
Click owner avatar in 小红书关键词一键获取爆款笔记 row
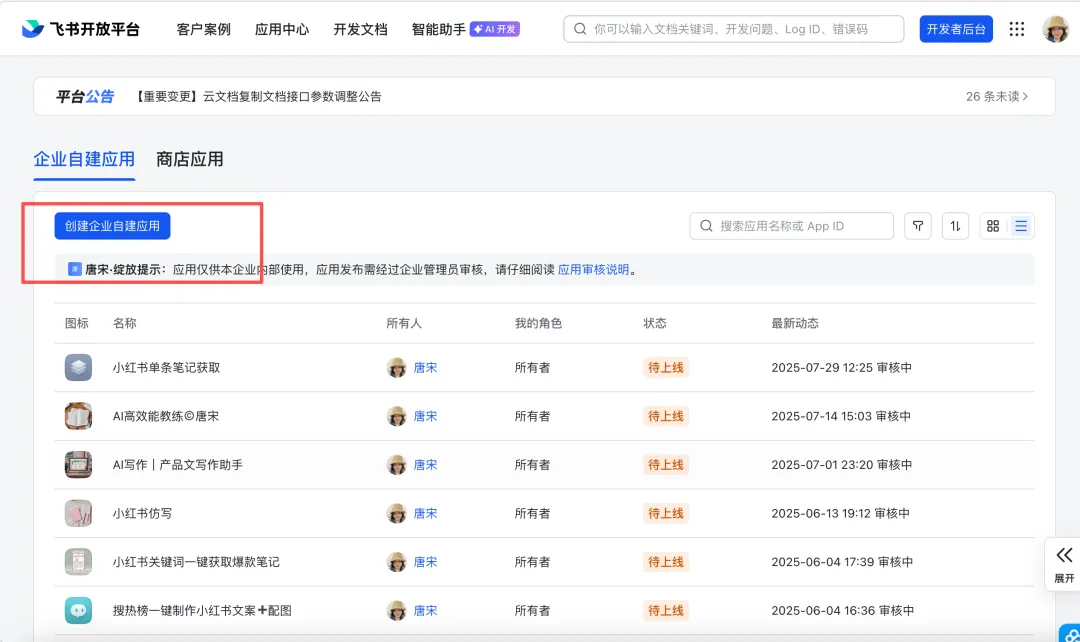coord(397,562)
